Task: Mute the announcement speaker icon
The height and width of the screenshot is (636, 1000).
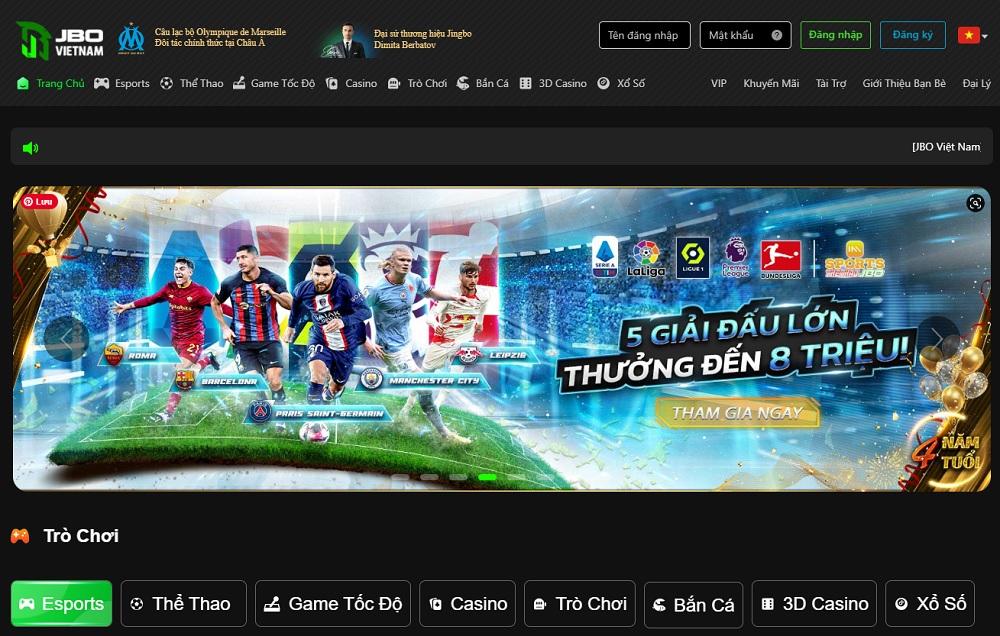Action: (x=30, y=146)
